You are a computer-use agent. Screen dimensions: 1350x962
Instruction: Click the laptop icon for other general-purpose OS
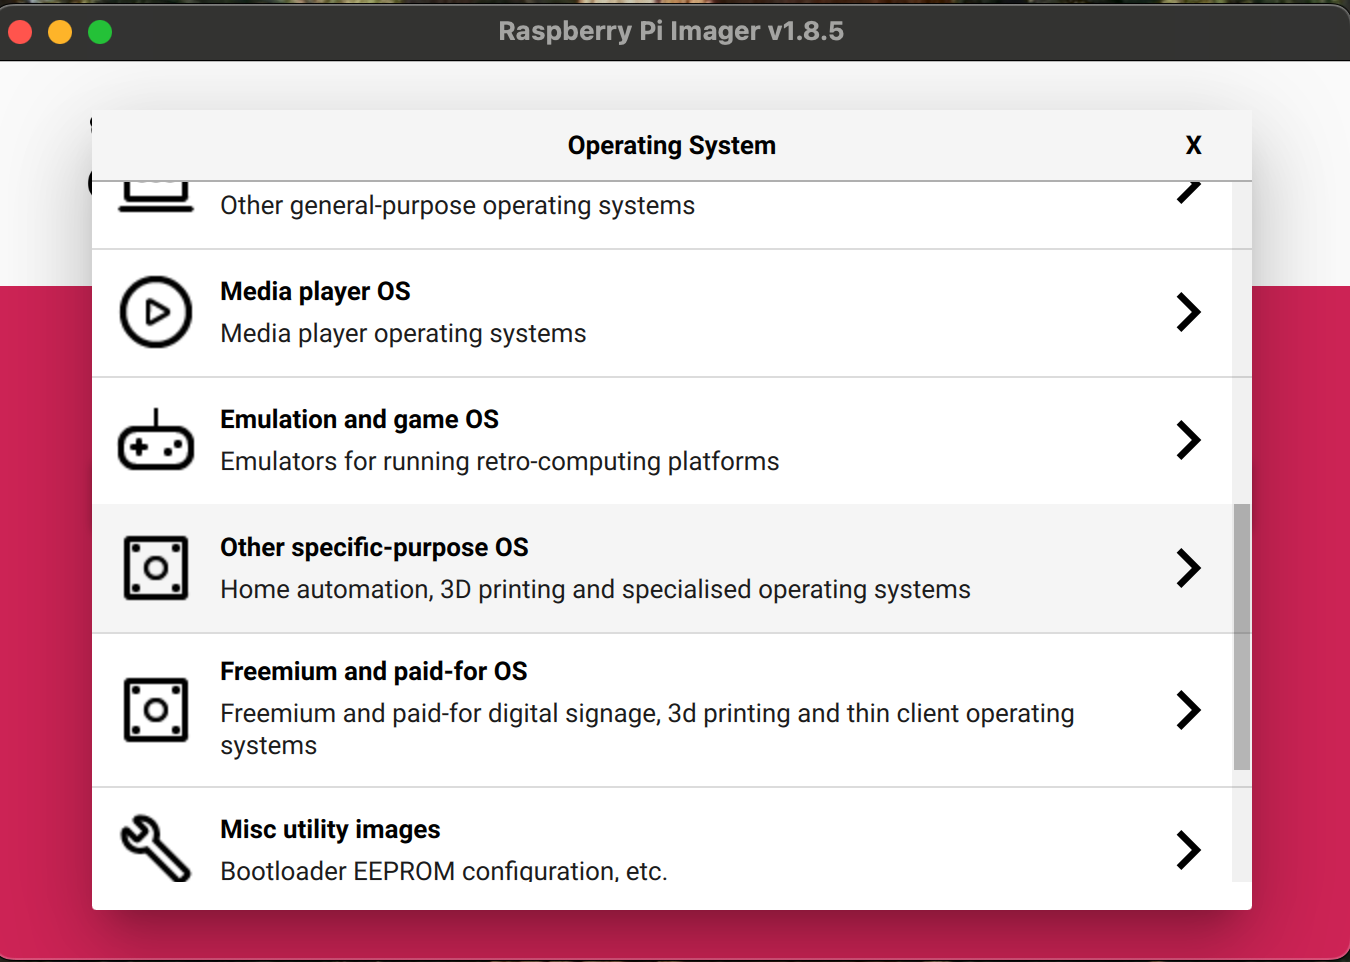156,197
